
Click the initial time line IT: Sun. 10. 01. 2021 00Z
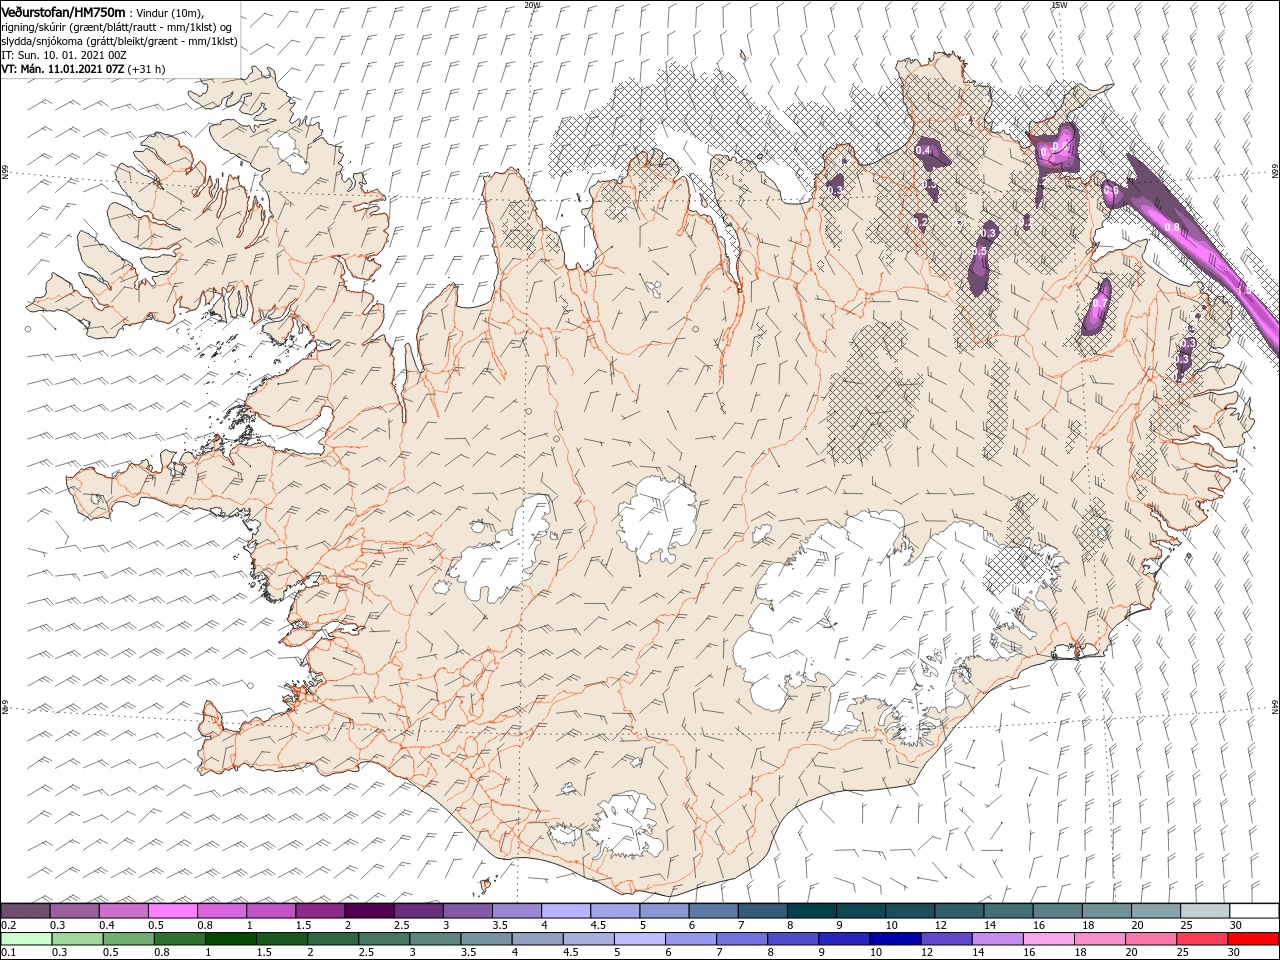pos(64,55)
